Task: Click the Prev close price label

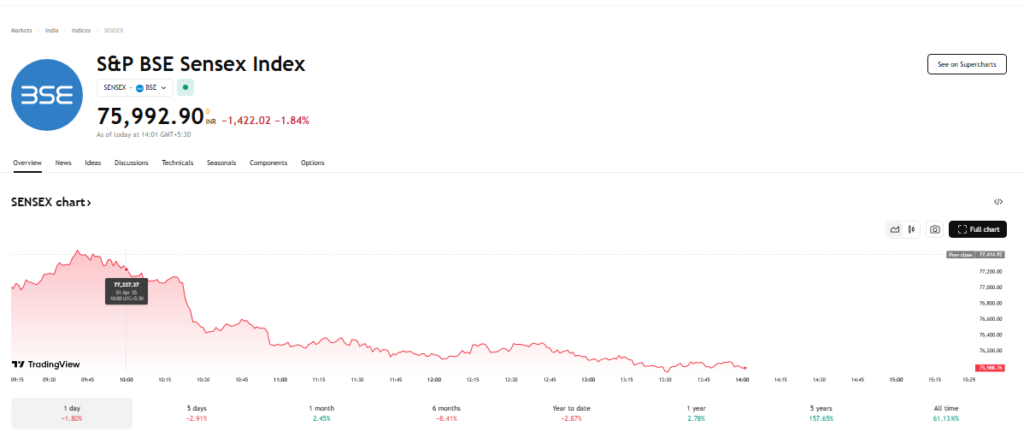Action: (975, 255)
